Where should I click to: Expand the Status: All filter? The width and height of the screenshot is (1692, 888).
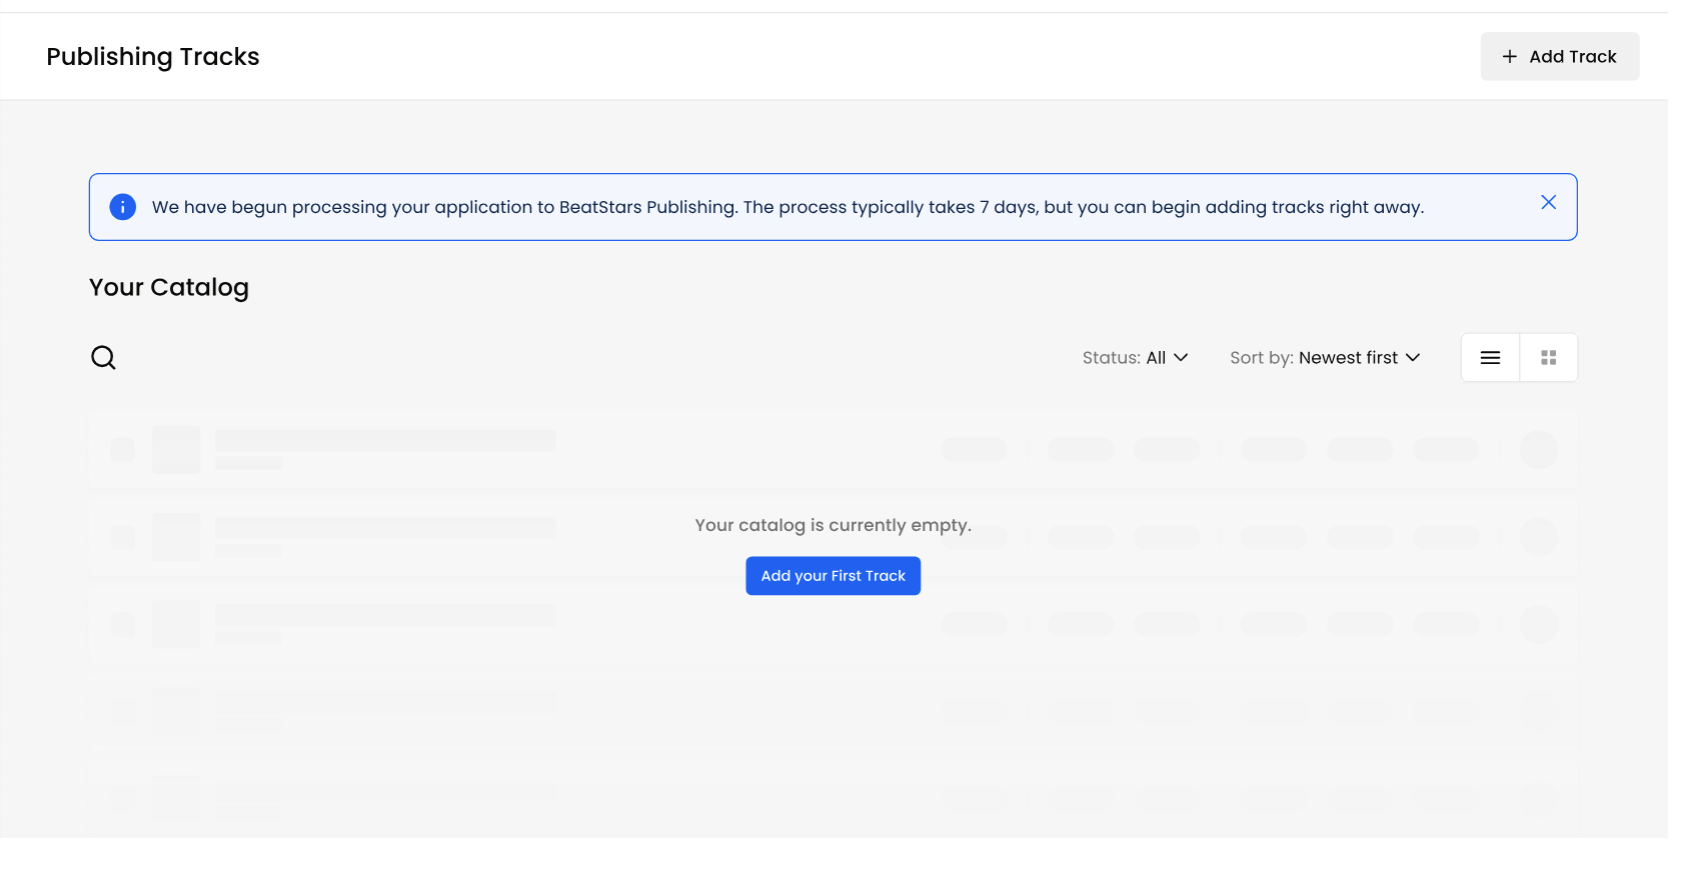[x=1135, y=358]
